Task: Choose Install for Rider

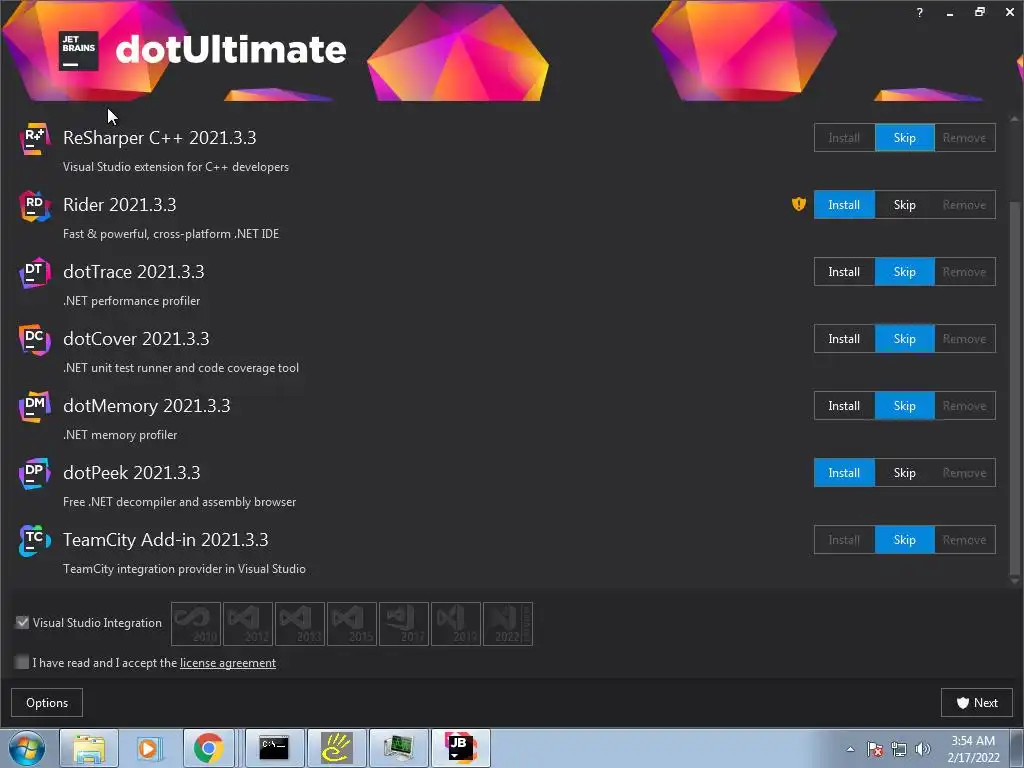Action: click(x=844, y=205)
